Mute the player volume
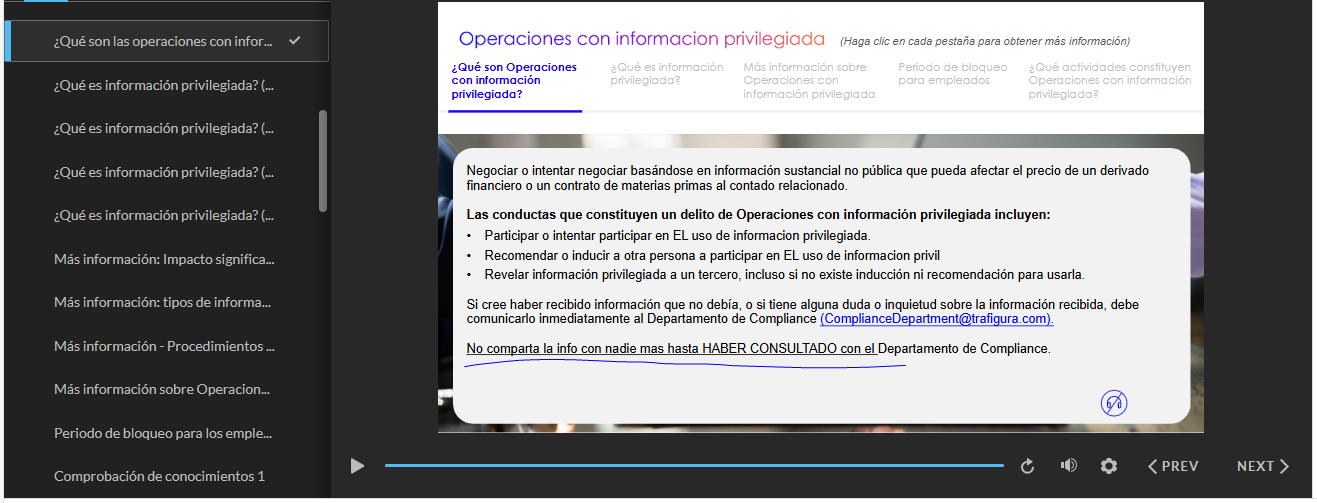1317x503 pixels. coord(1069,466)
